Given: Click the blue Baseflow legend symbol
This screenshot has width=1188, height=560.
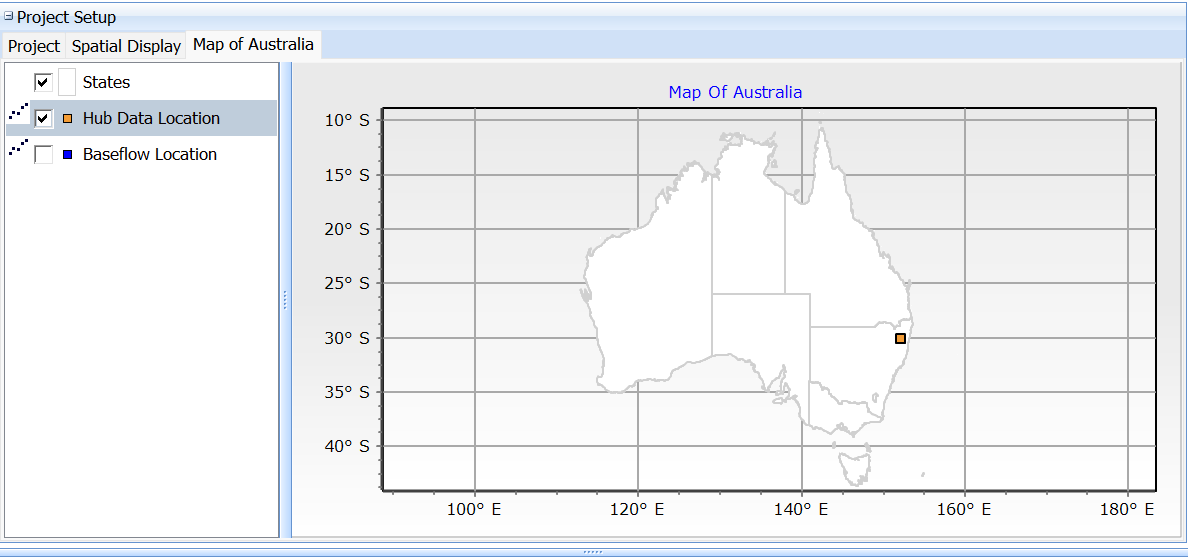Looking at the screenshot, I should click(x=68, y=155).
